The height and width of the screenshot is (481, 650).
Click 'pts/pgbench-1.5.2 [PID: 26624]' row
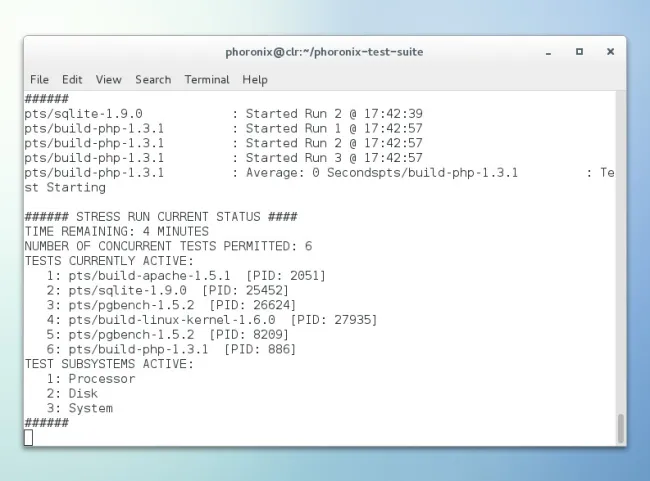click(171, 305)
